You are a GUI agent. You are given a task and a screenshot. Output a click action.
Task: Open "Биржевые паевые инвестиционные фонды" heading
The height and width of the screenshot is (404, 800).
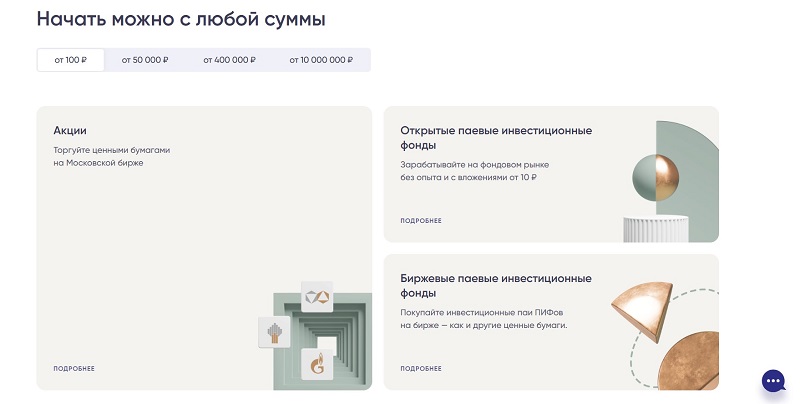tap(496, 286)
